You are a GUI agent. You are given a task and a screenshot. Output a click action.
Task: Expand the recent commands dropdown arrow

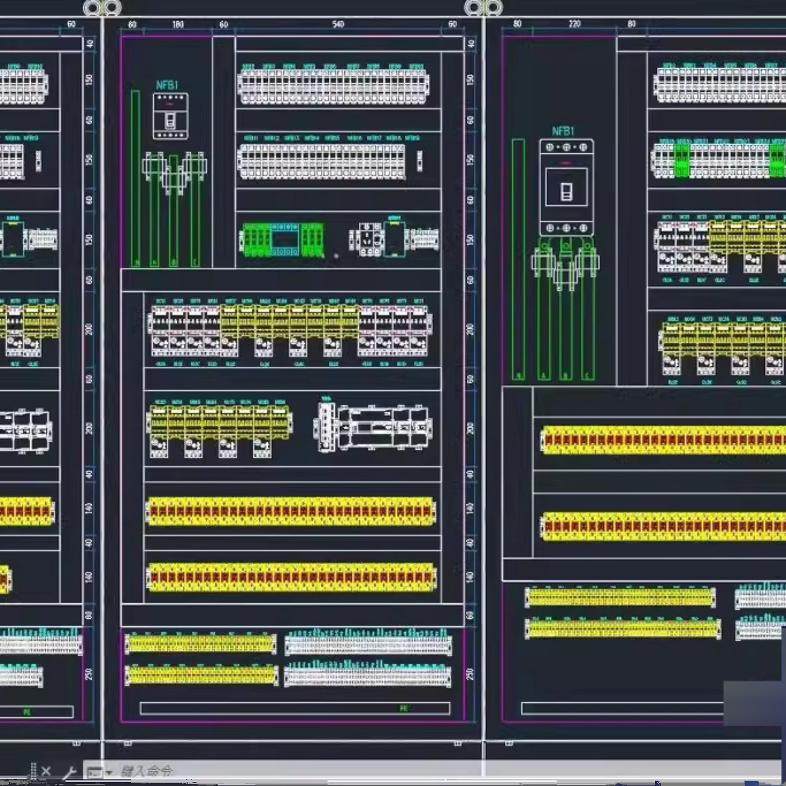[x=109, y=772]
